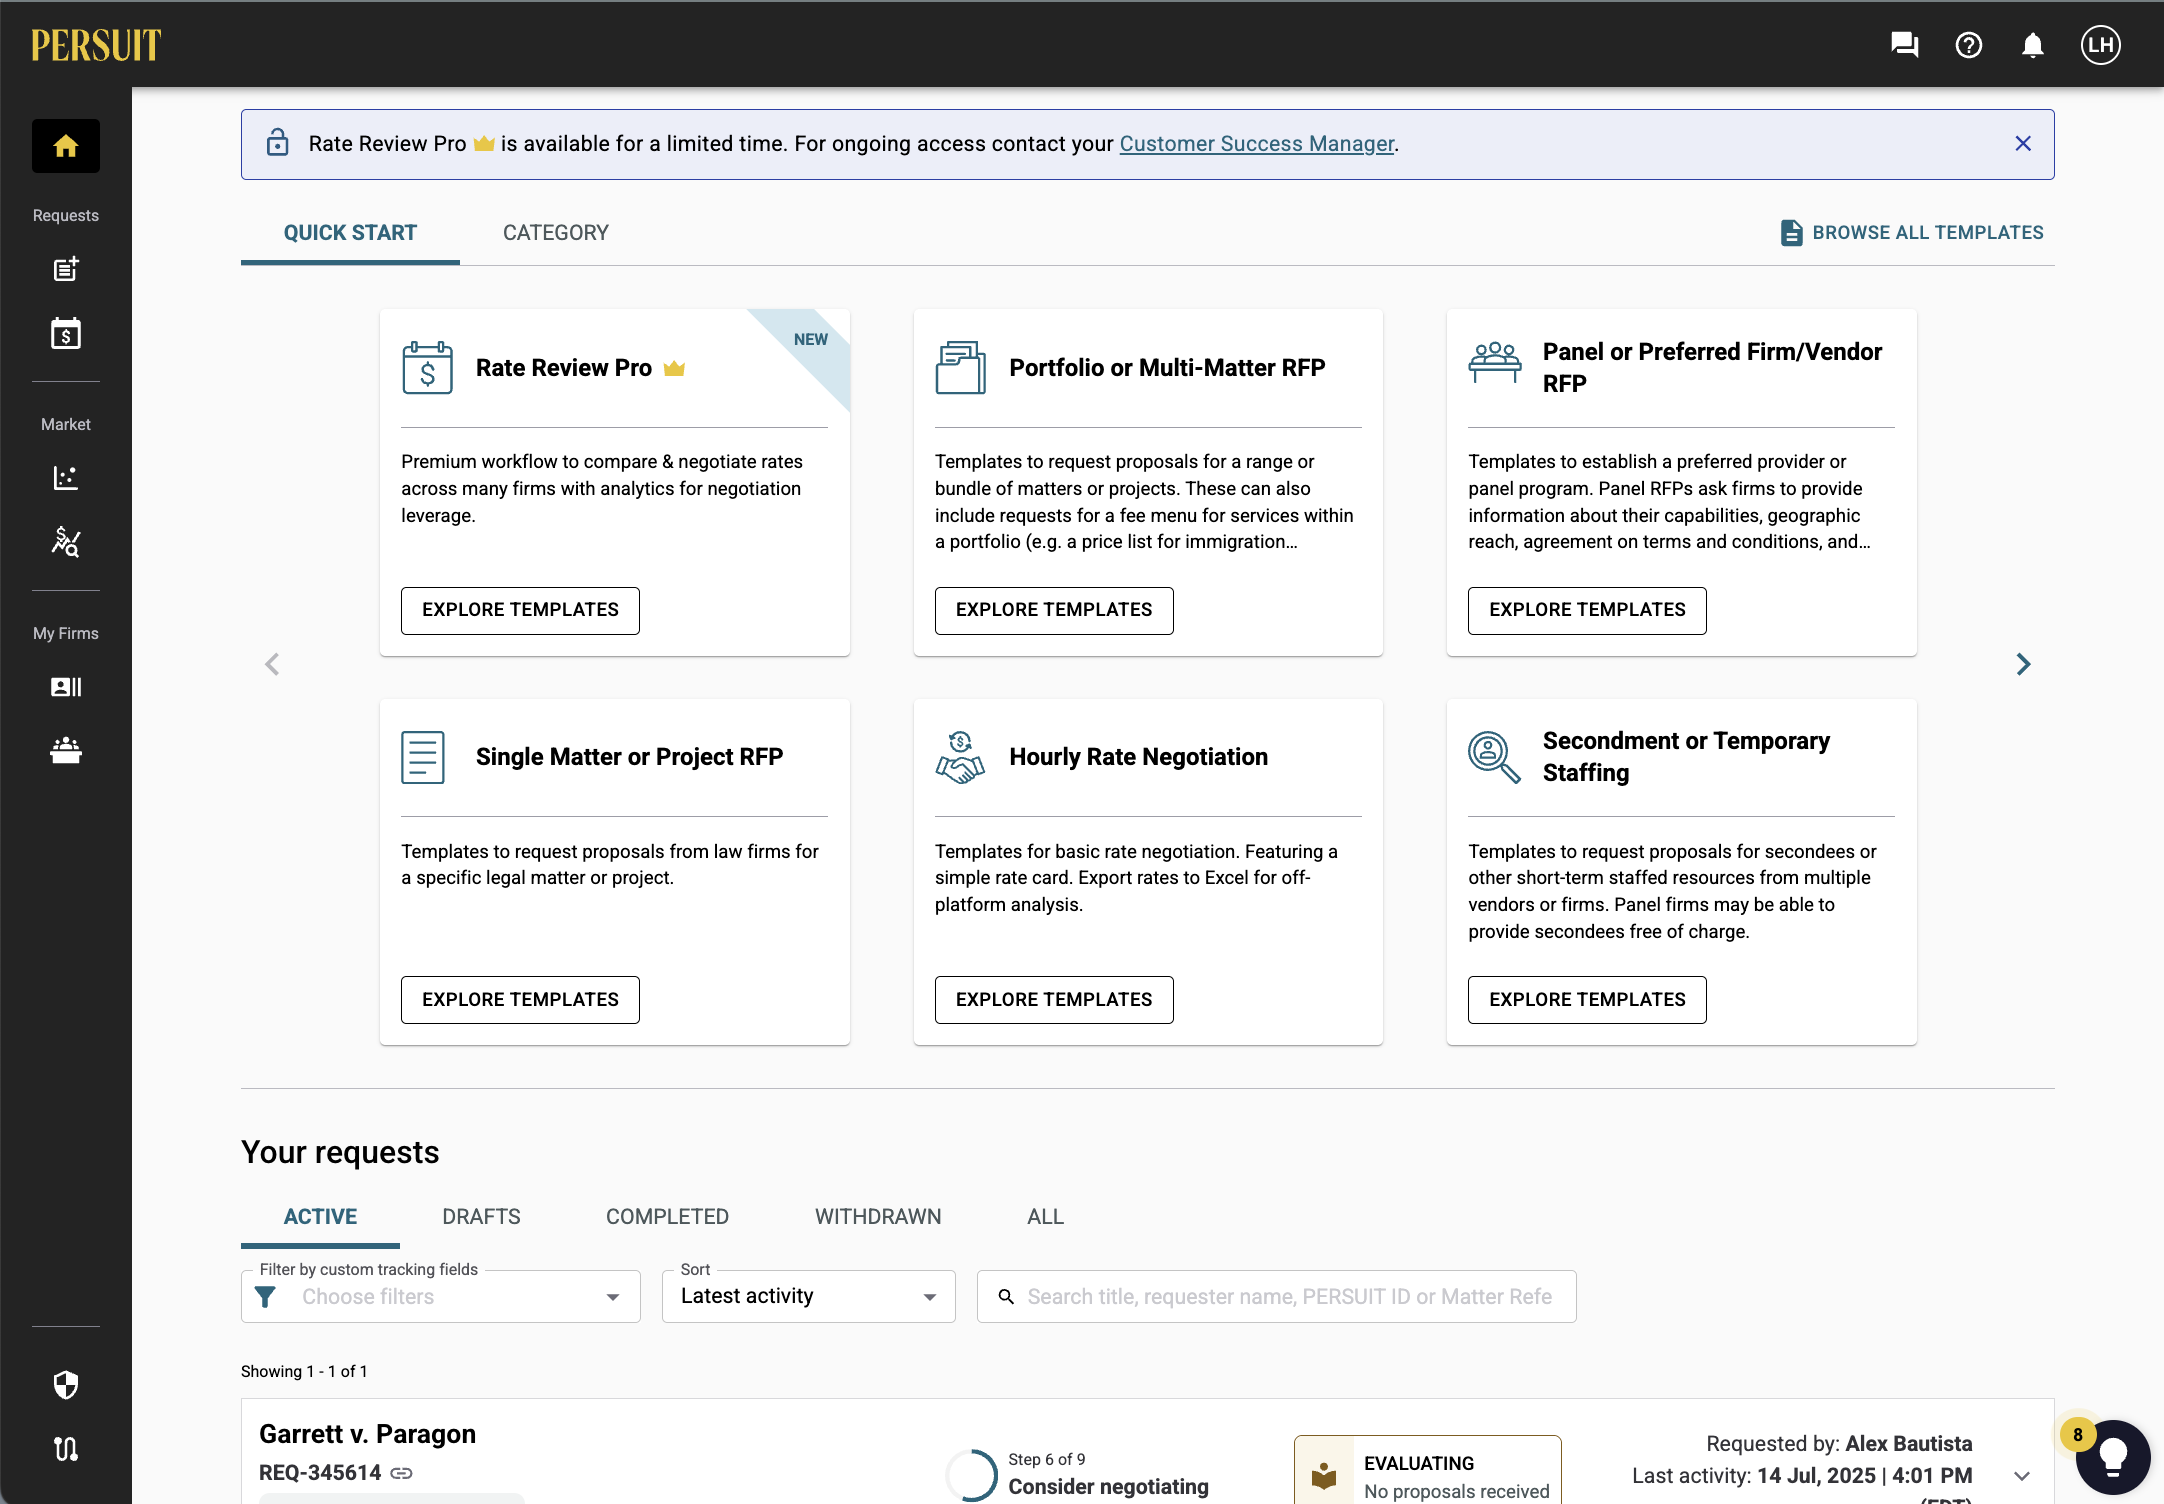Go to next template carousel page
Viewport: 2164px width, 1504px height.
tap(2023, 664)
